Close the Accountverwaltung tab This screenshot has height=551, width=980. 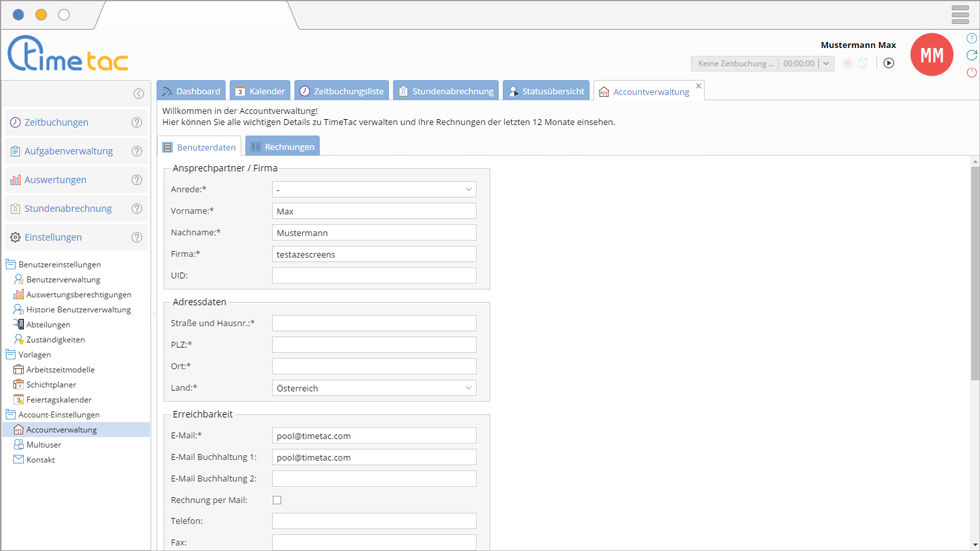[x=699, y=86]
